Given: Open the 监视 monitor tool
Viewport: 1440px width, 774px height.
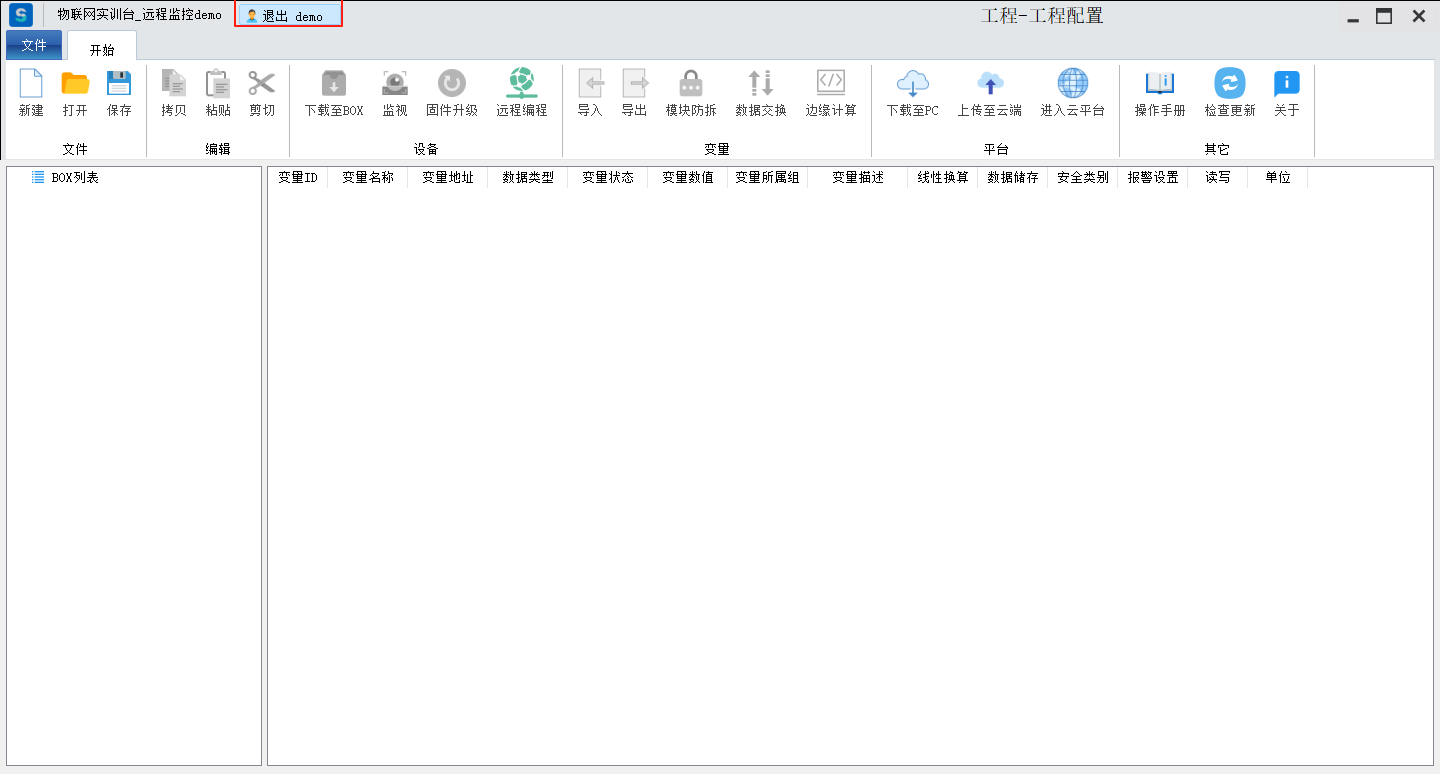Looking at the screenshot, I should [x=395, y=84].
